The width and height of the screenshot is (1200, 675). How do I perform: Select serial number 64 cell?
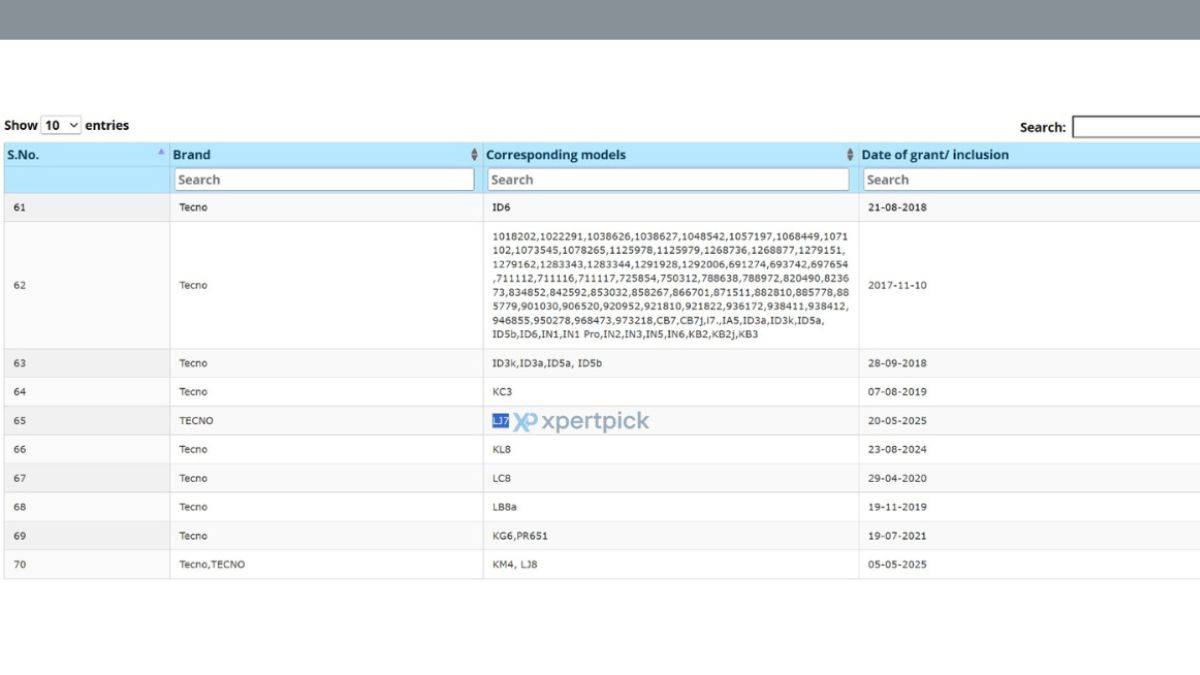tap(20, 392)
